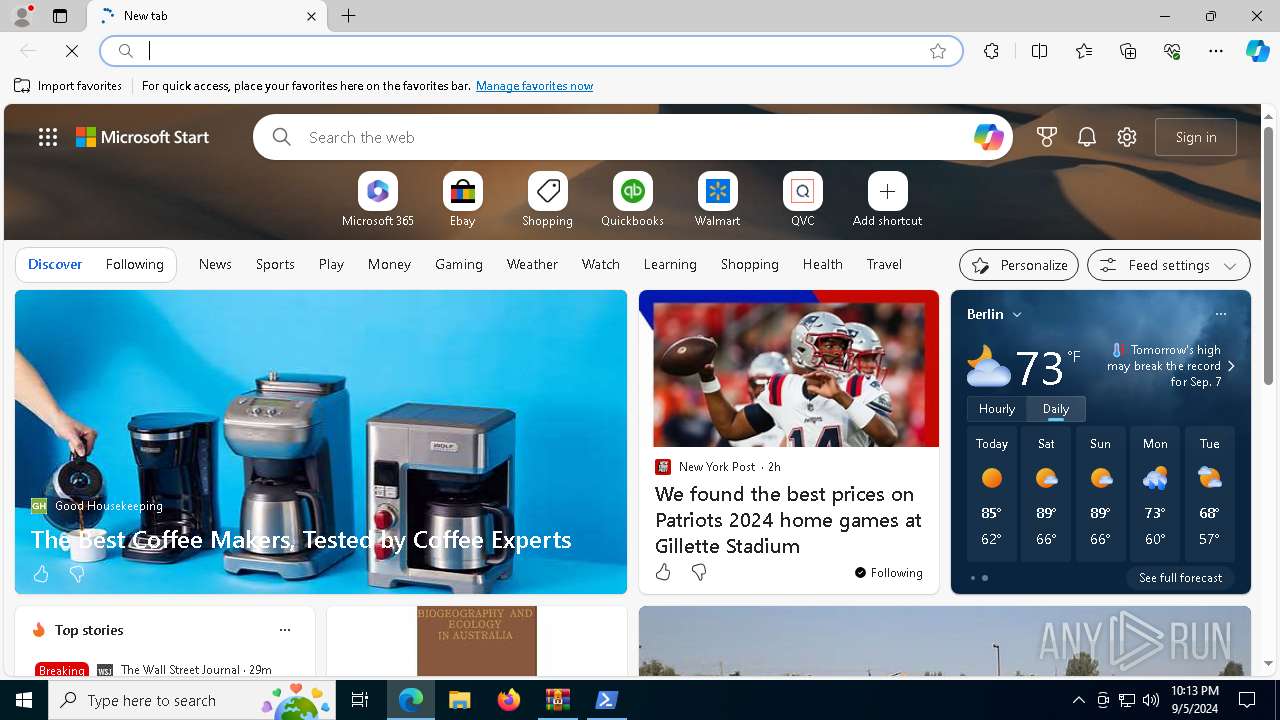Toggle Split screen in the toolbar

1039,51
